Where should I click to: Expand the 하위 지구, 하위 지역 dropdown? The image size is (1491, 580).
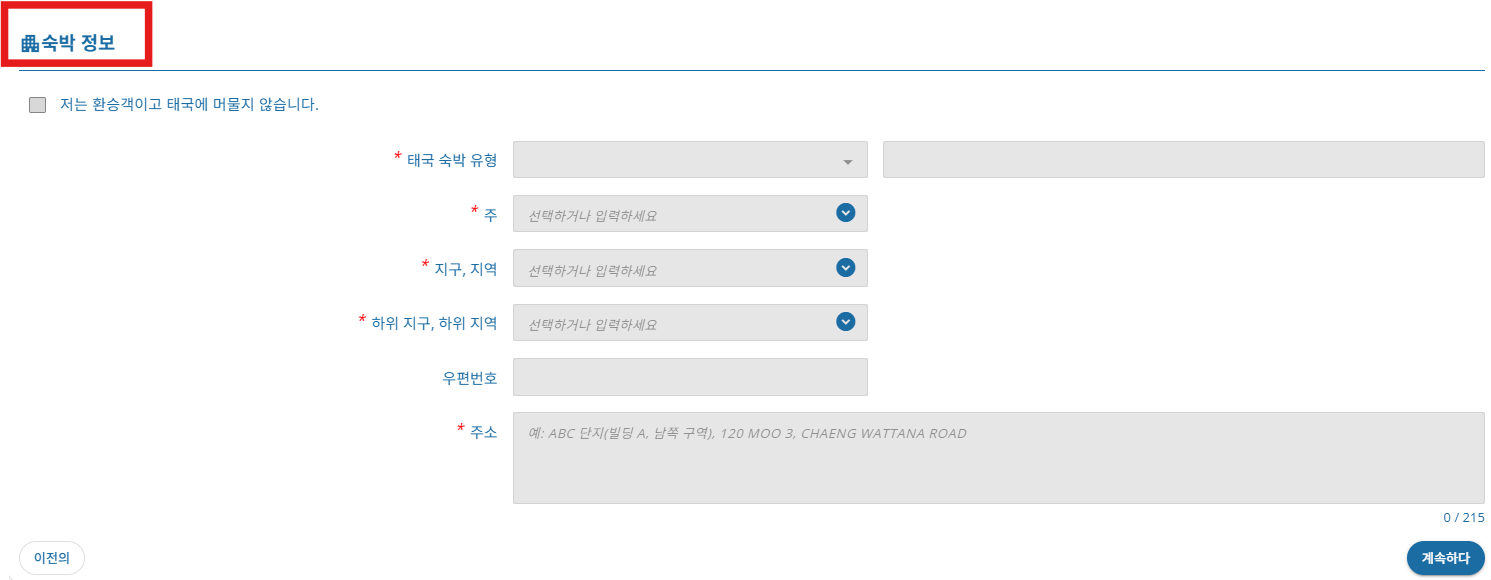[x=690, y=322]
